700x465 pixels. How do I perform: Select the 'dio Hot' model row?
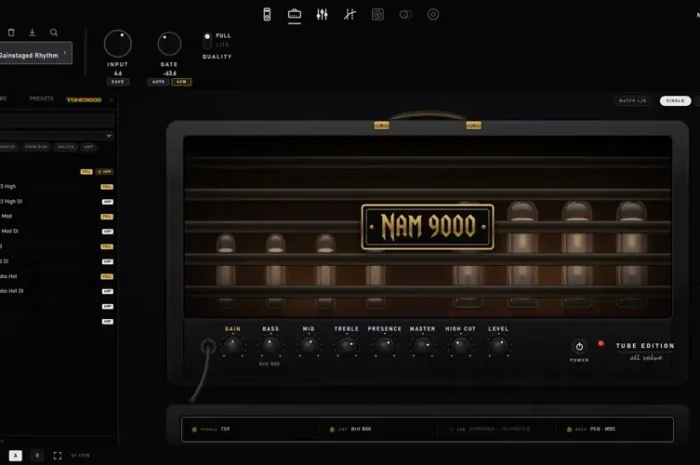(x=57, y=276)
